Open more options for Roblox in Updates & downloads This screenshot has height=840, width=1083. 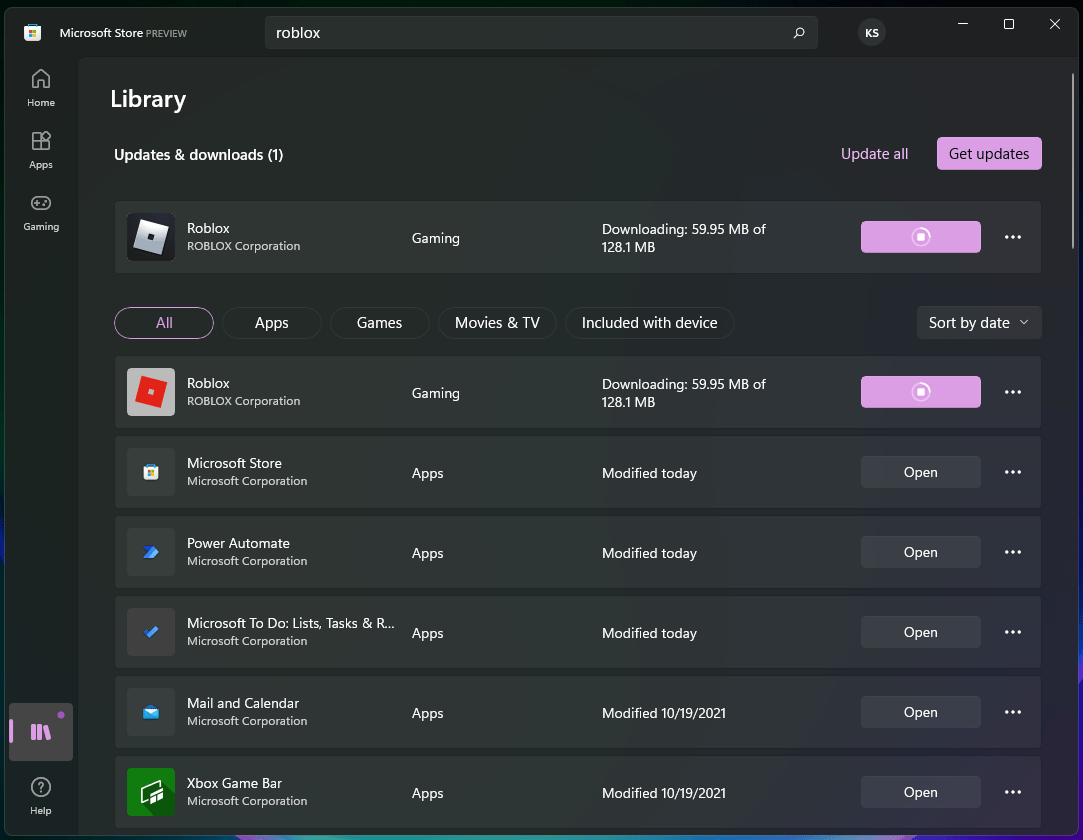pyautogui.click(x=1013, y=237)
